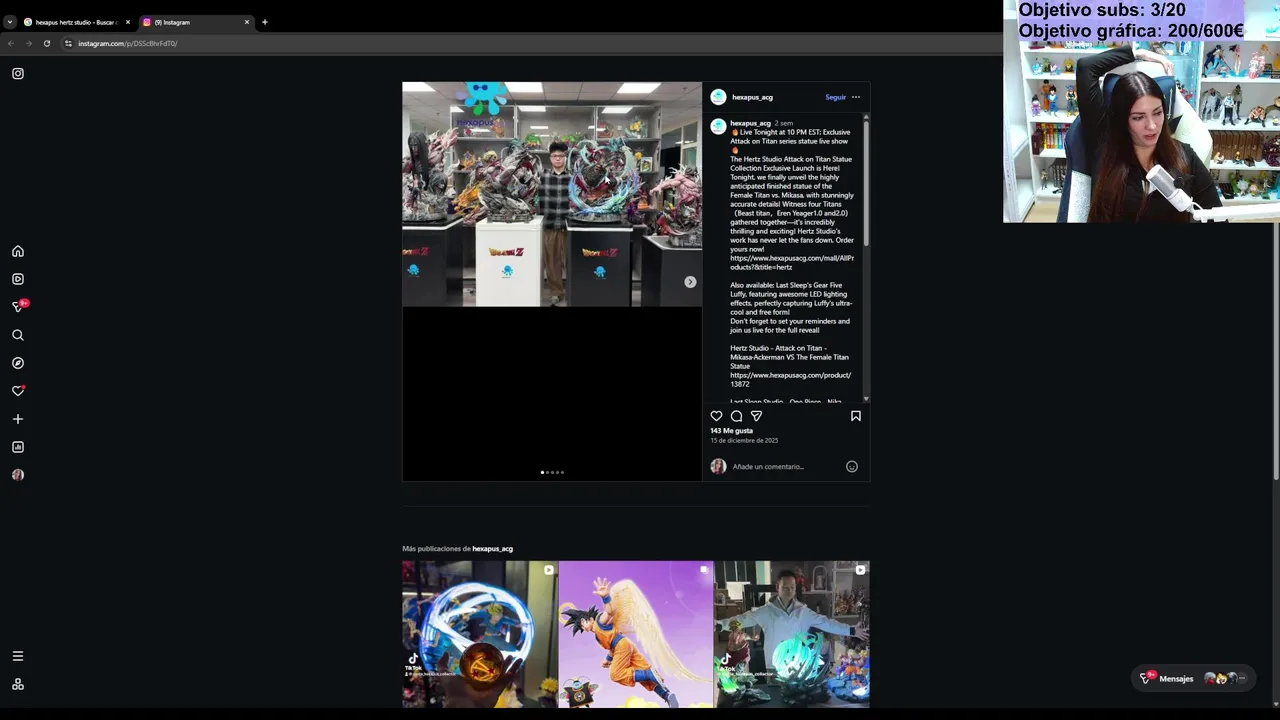Viewport: 1280px width, 720px height.
Task: Open the Search panel in the sidebar
Action: click(18, 335)
